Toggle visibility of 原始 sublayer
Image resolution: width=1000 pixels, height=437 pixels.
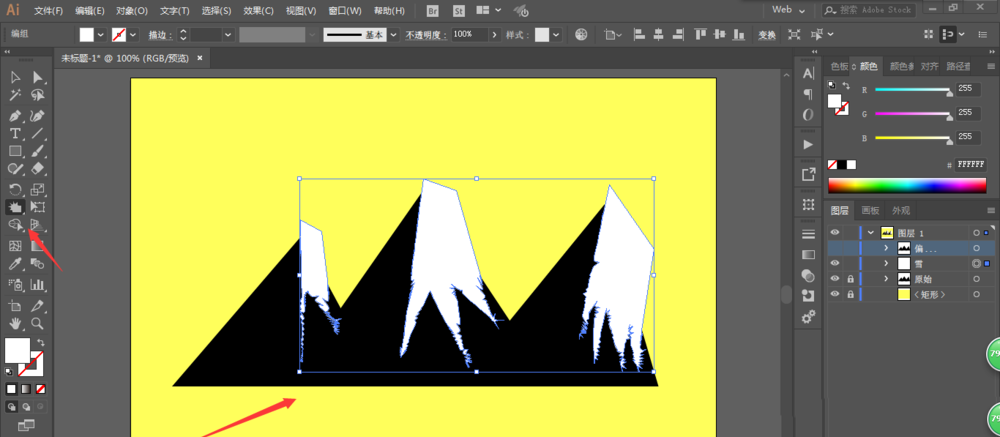(x=834, y=279)
